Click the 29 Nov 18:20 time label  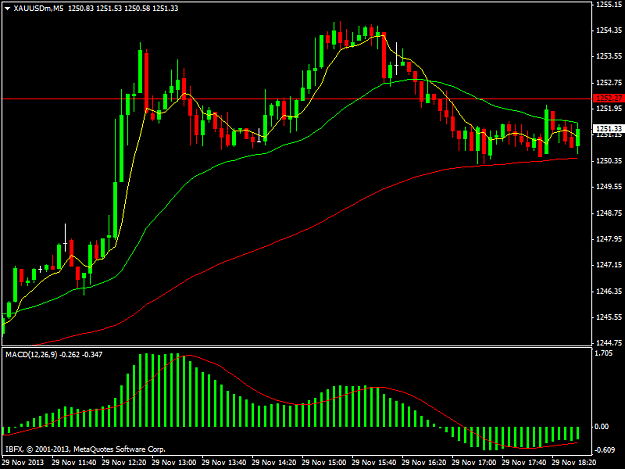click(574, 463)
